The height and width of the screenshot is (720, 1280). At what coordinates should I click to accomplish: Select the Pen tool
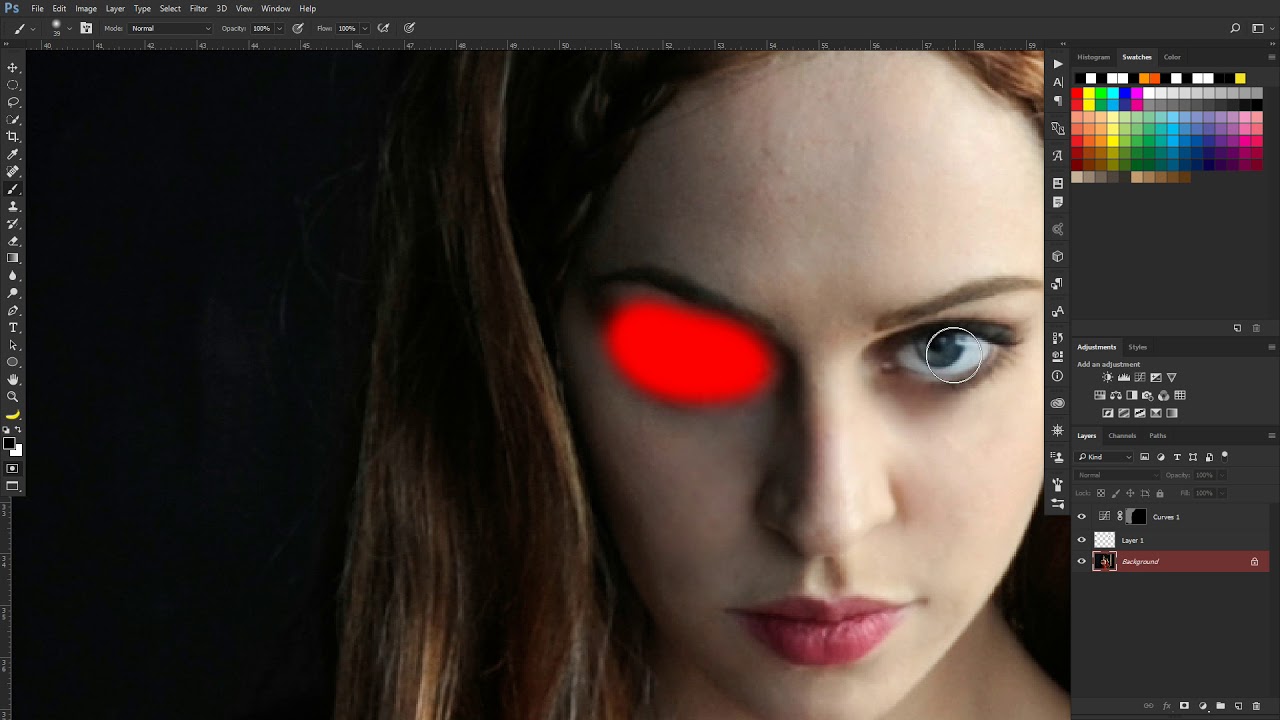(13, 310)
